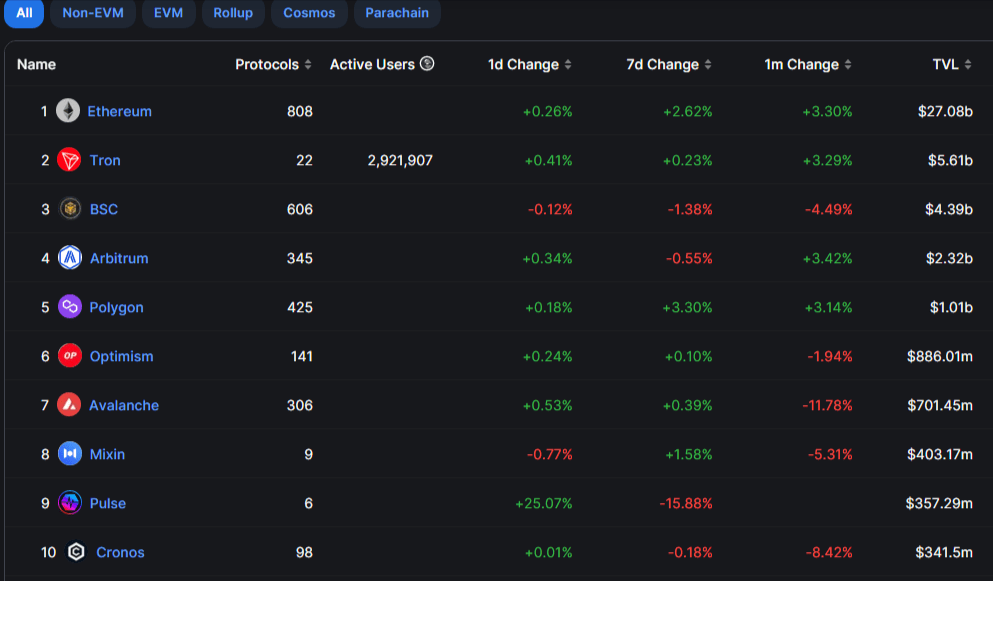The image size is (993, 618).
Task: Sort table by Protocols column arrows
Action: coord(308,65)
